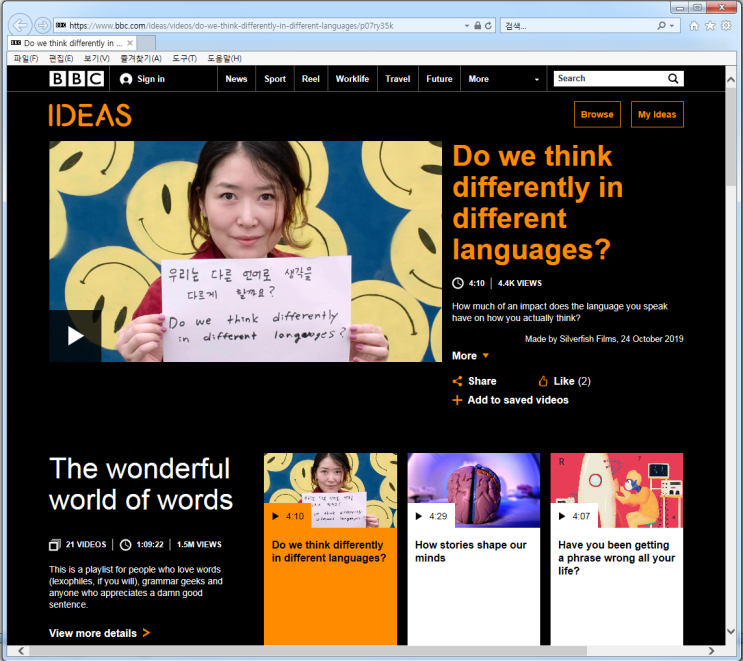Click the Share icon
The image size is (743, 661).
(x=457, y=381)
